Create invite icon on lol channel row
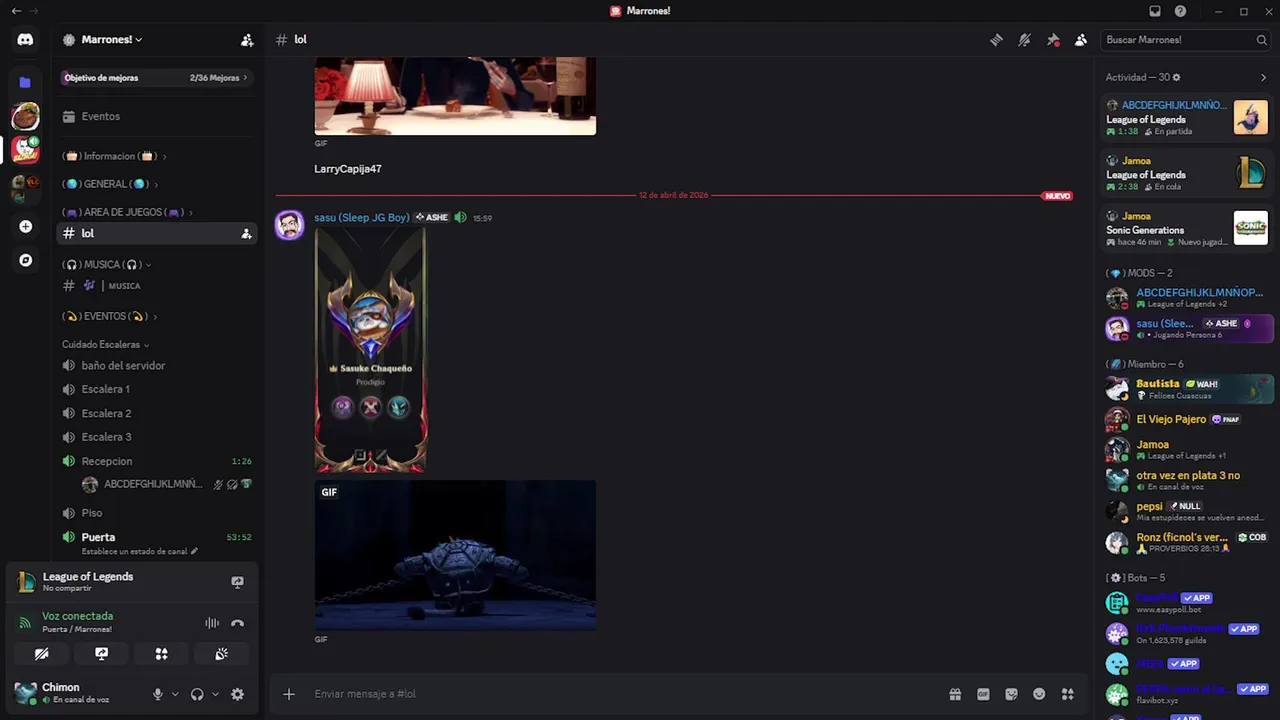This screenshot has width=1280, height=720. tap(246, 234)
